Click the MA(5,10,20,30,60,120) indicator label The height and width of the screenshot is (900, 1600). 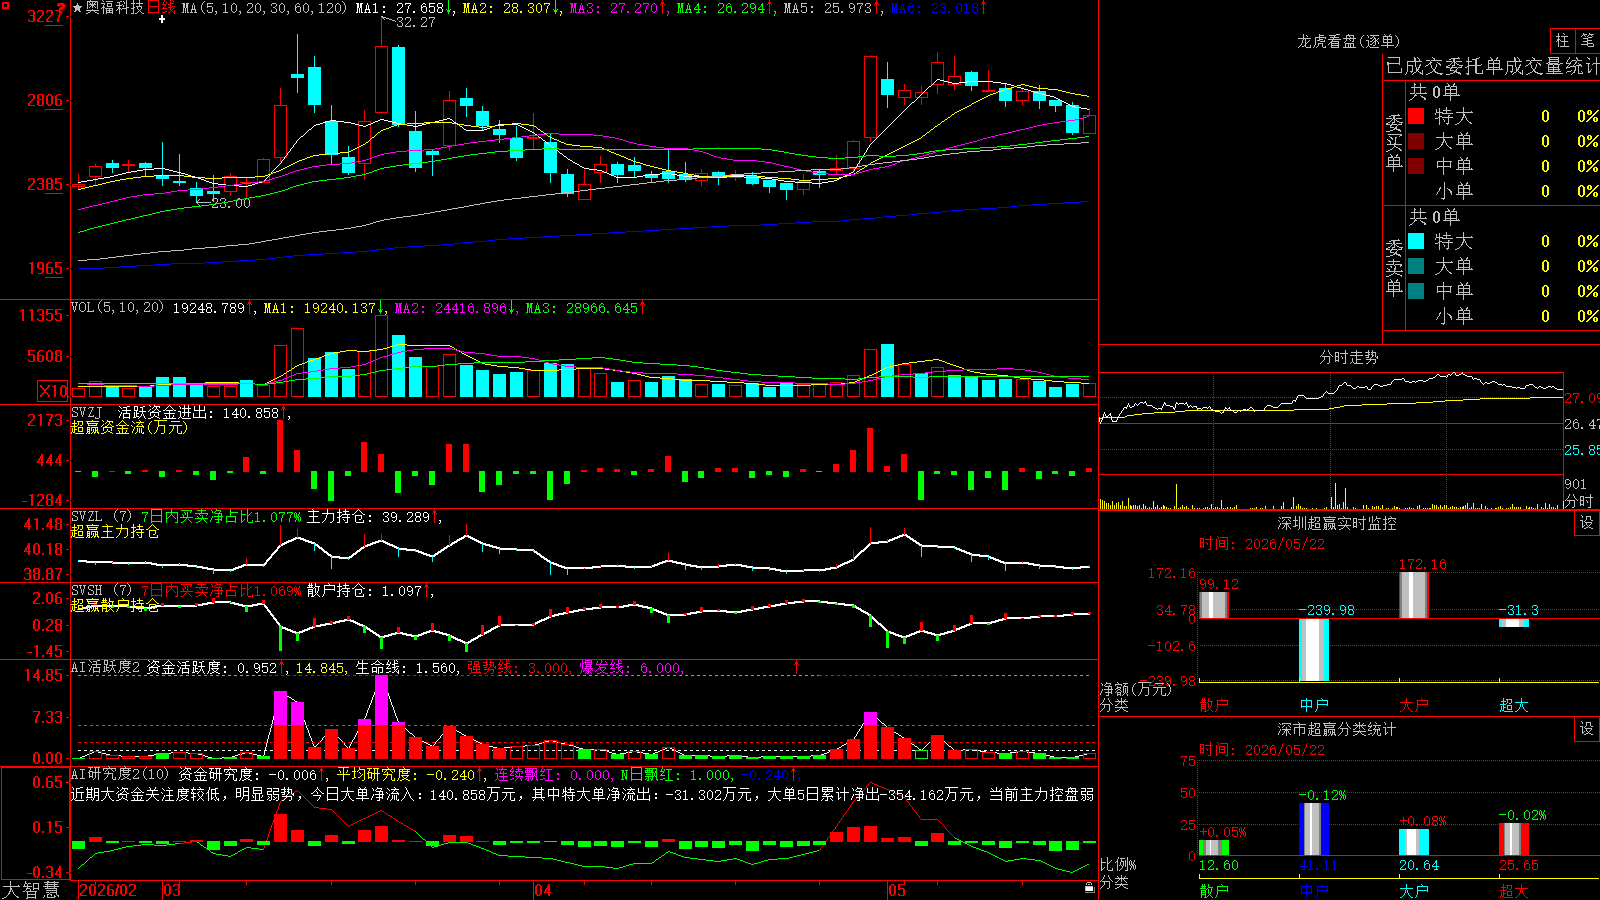click(x=264, y=8)
